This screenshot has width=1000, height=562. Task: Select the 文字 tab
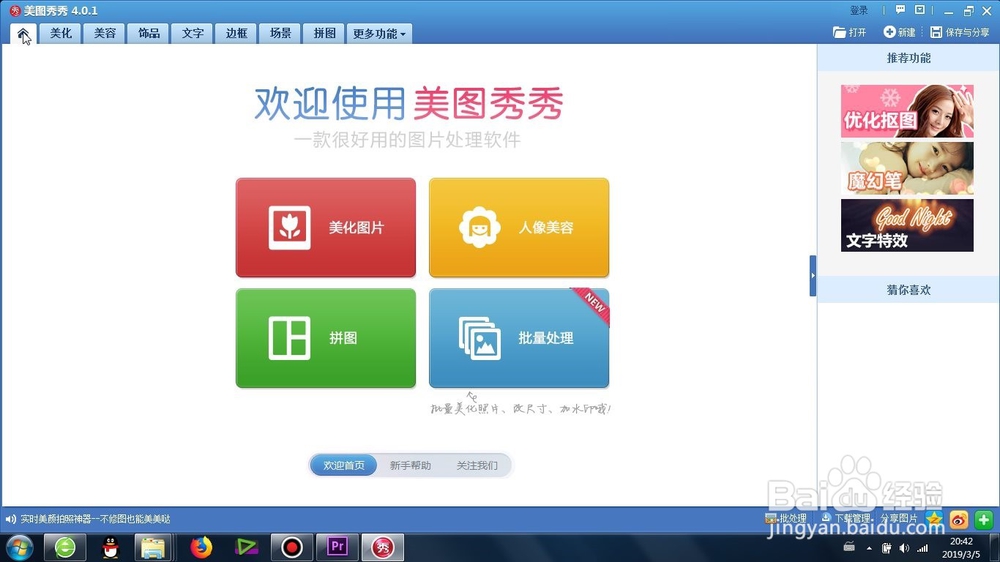[x=193, y=33]
